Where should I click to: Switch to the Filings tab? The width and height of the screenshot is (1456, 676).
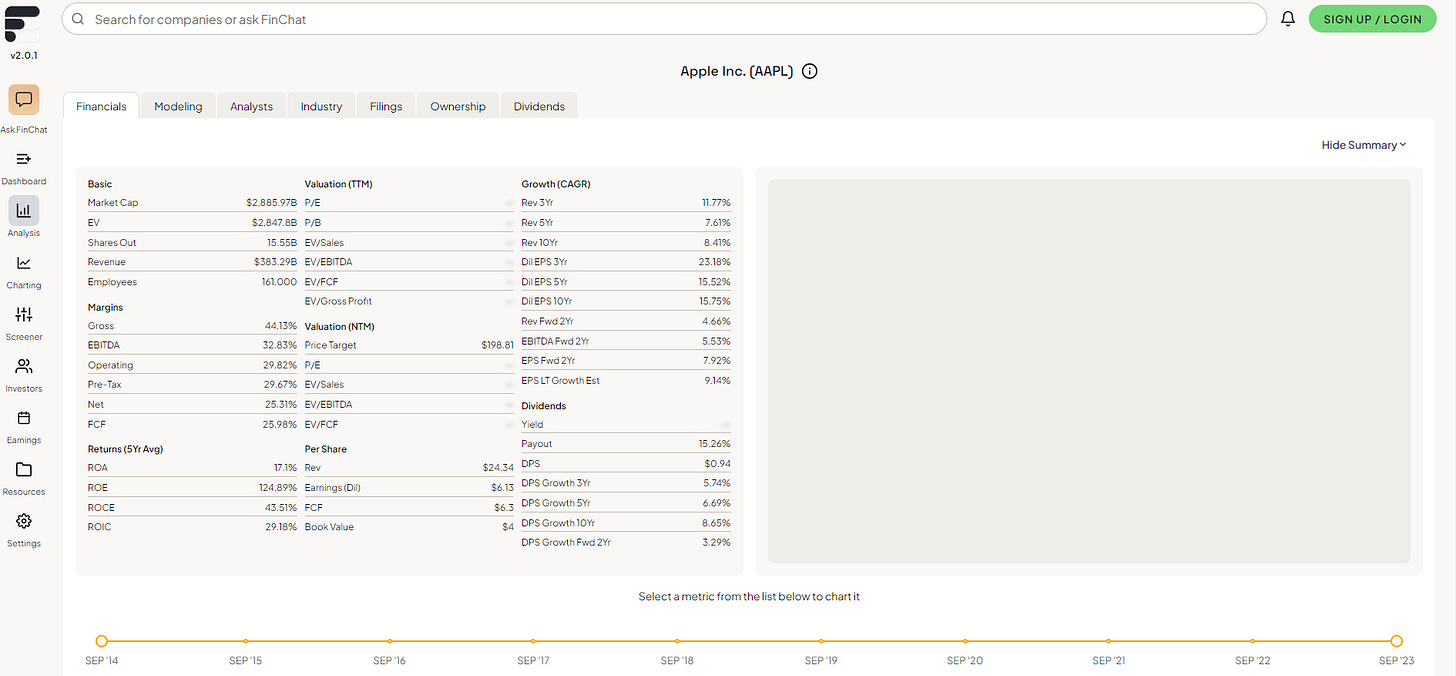[x=386, y=106]
